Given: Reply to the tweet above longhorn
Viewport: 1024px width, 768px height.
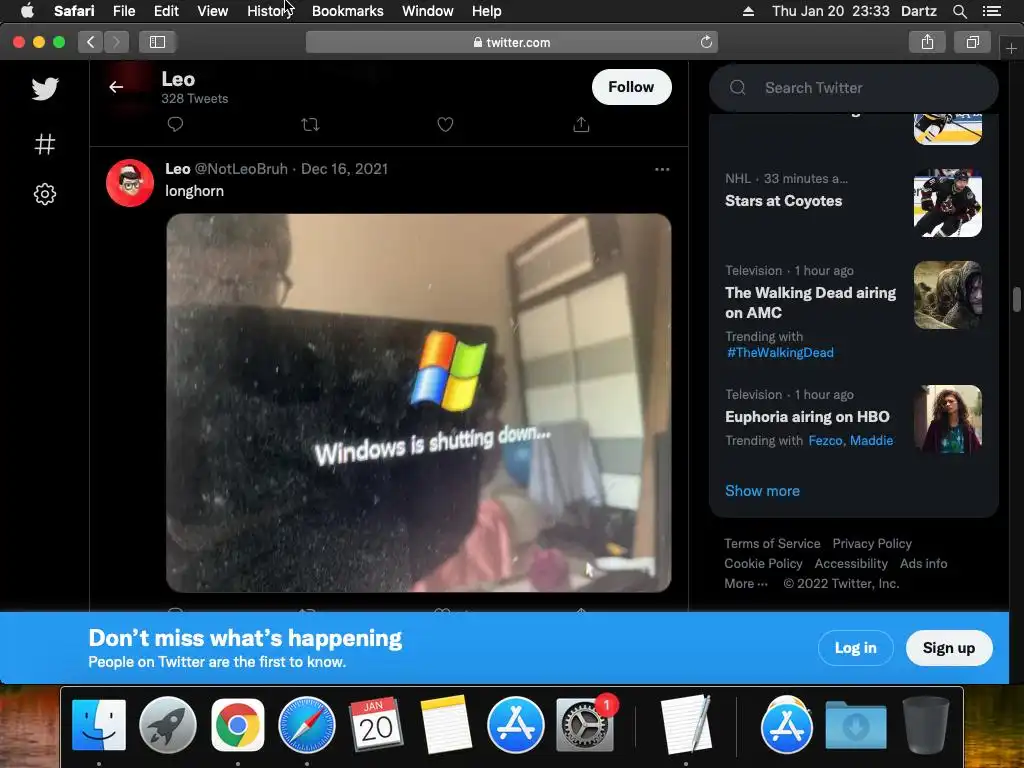Looking at the screenshot, I should point(175,124).
